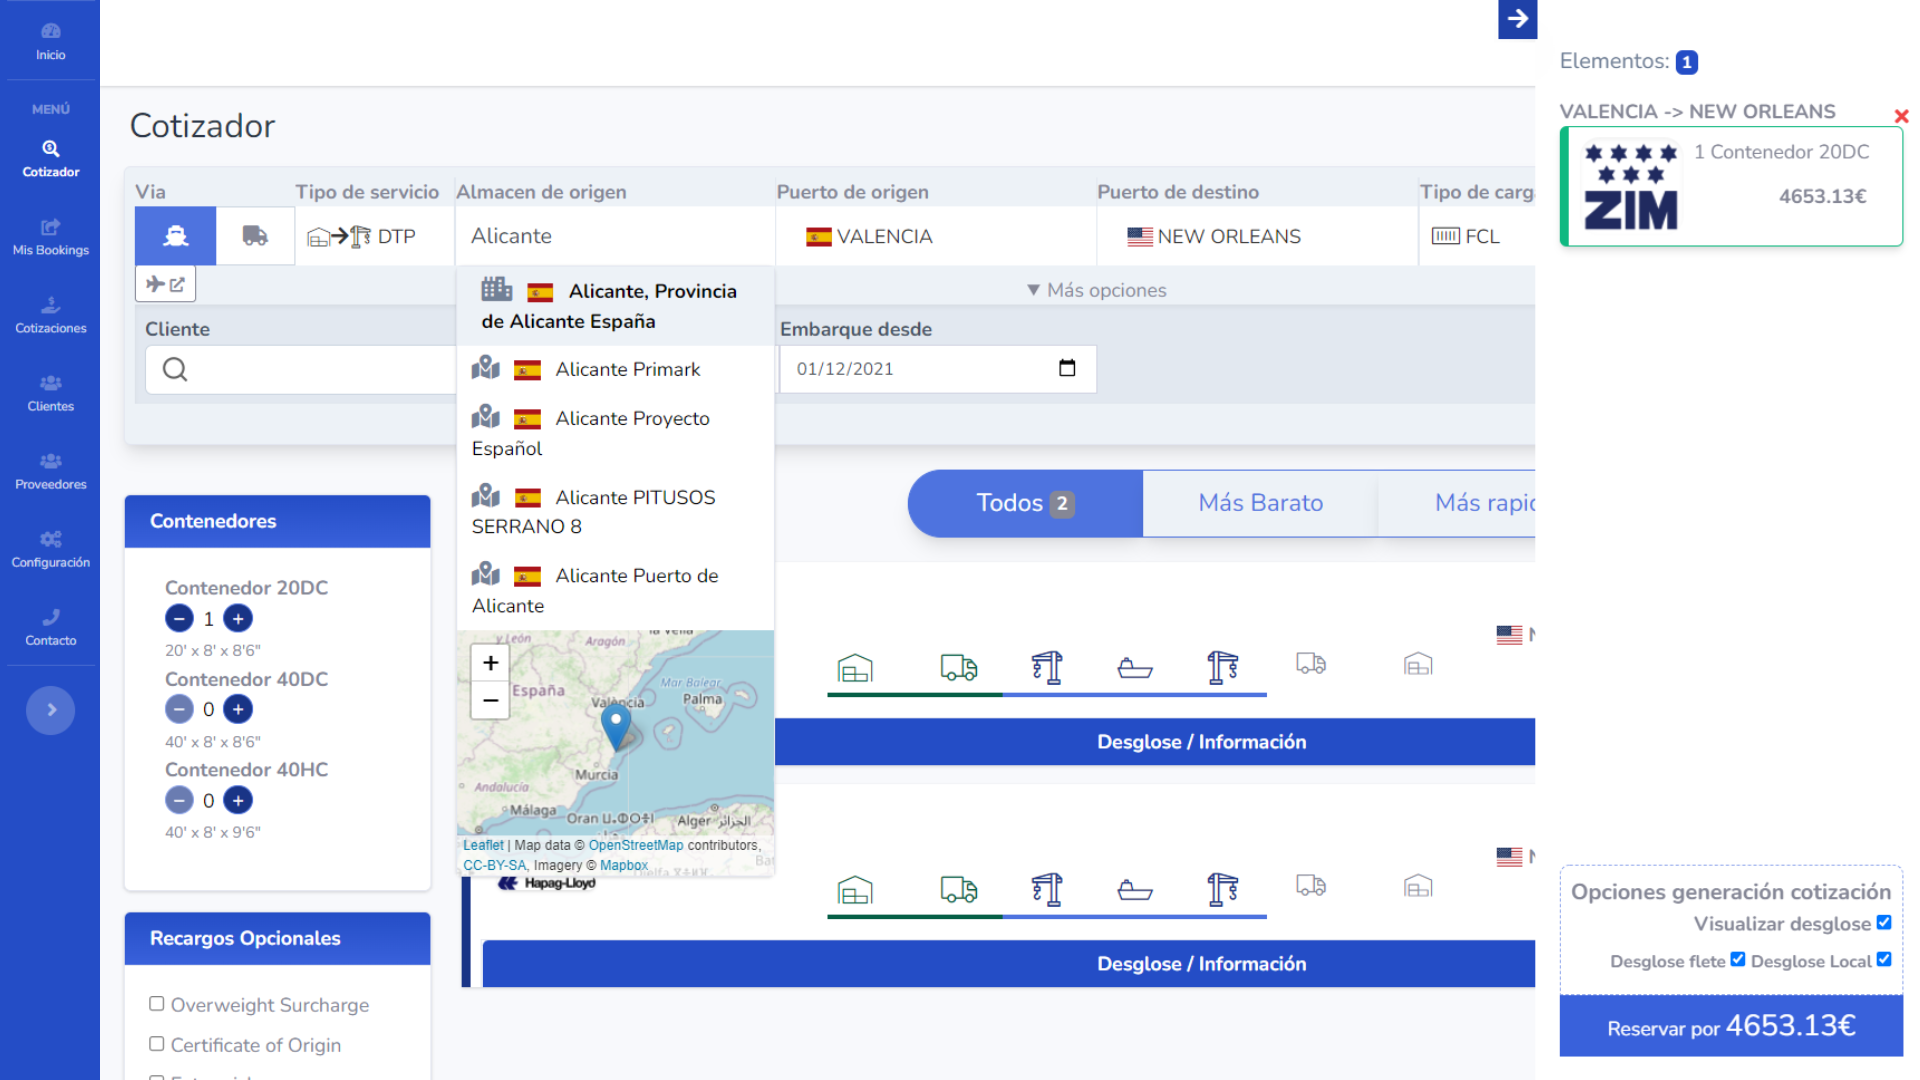
Task: Open Cotizaciones in the sidebar
Action: pos(50,315)
